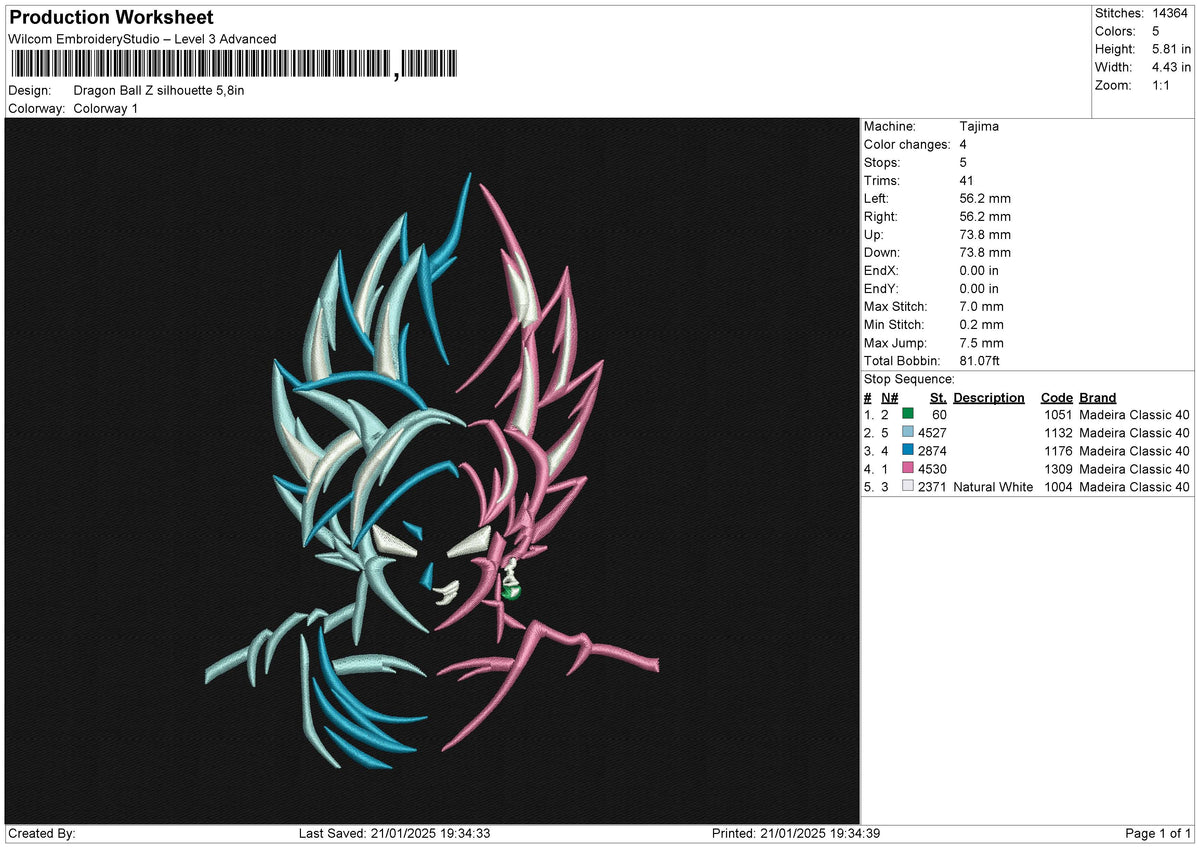
Task: Click the white swatch for Natural White
Action: tap(908, 486)
